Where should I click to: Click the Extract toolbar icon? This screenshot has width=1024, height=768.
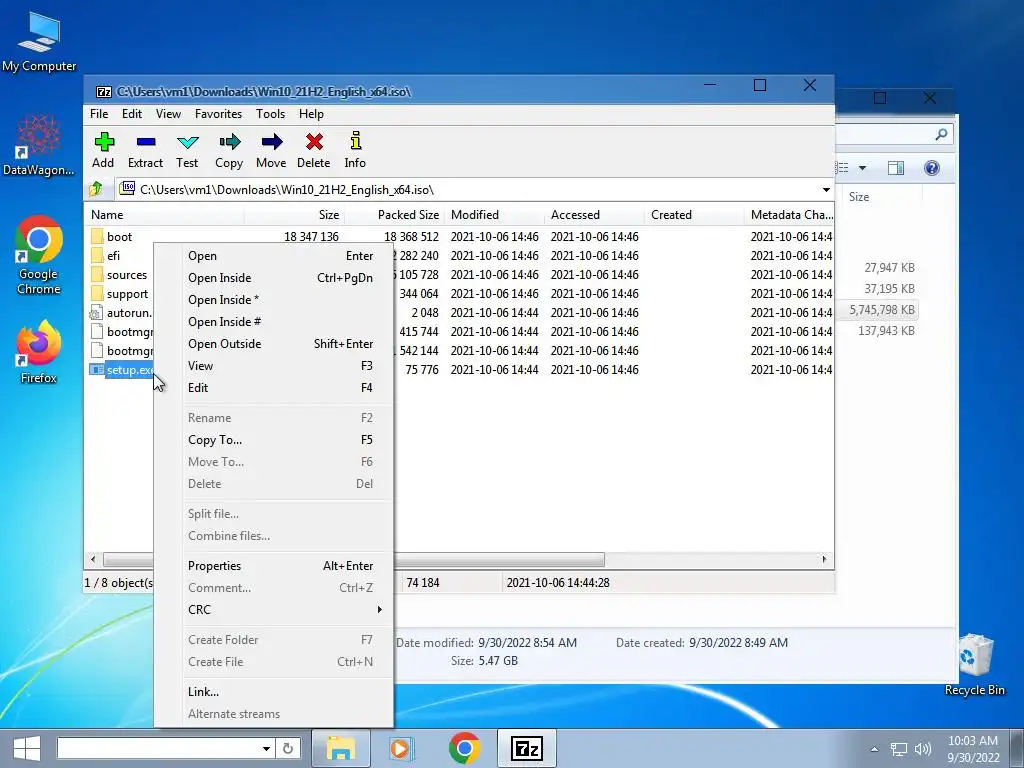pos(146,142)
